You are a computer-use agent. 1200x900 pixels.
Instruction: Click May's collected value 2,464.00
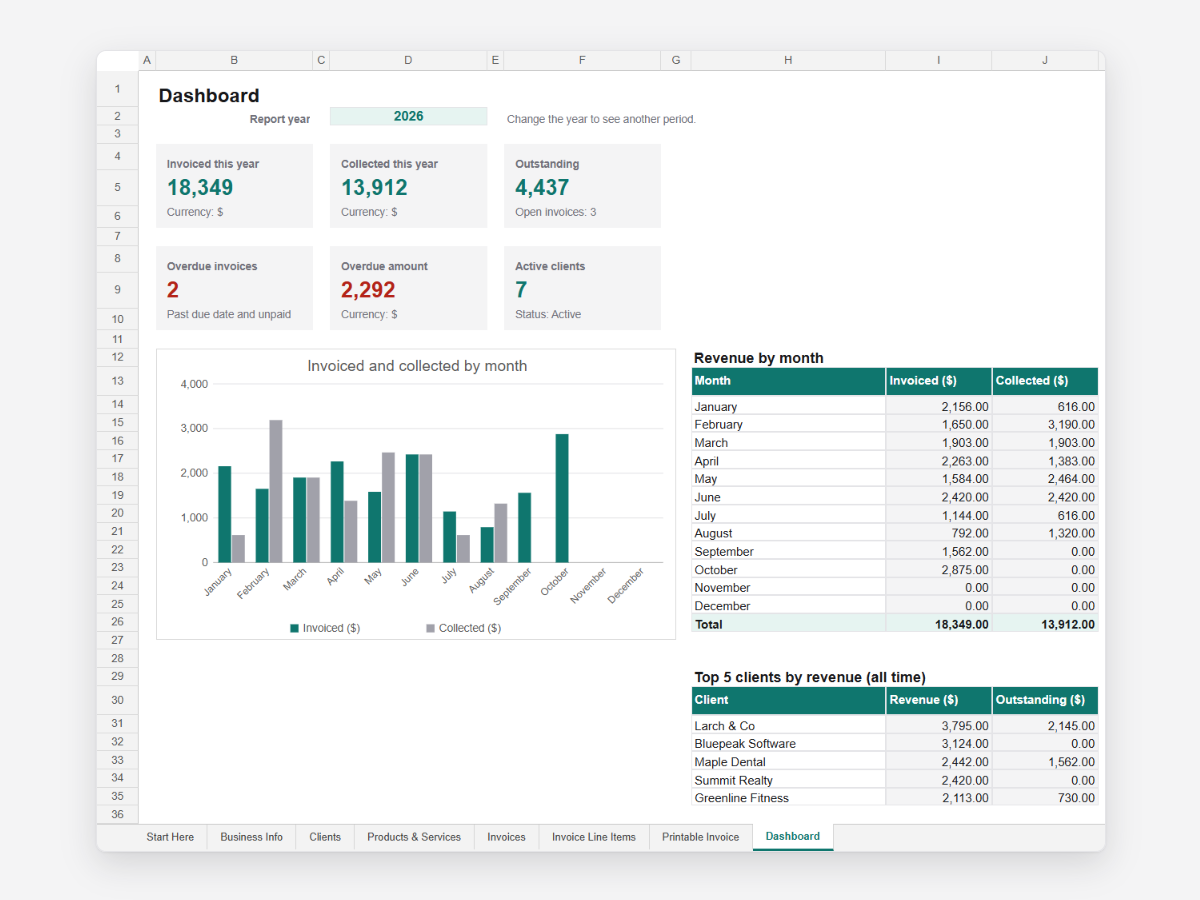click(1045, 479)
